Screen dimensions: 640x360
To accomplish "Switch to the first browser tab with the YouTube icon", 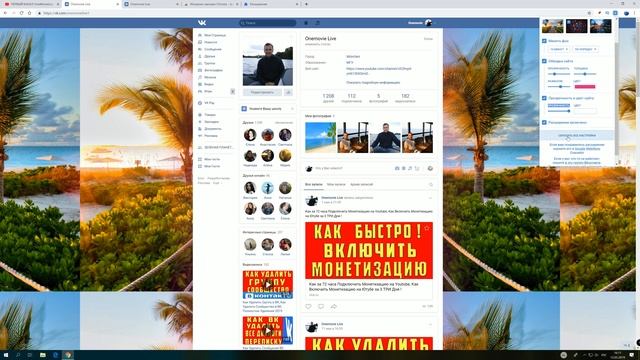I will coord(30,4).
